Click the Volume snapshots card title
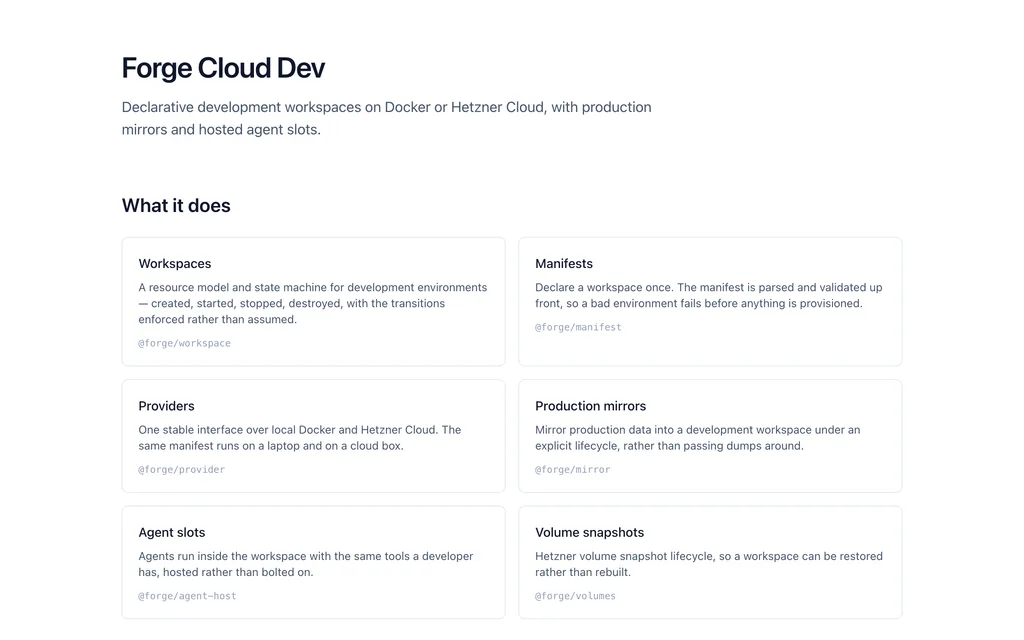 [x=589, y=533]
